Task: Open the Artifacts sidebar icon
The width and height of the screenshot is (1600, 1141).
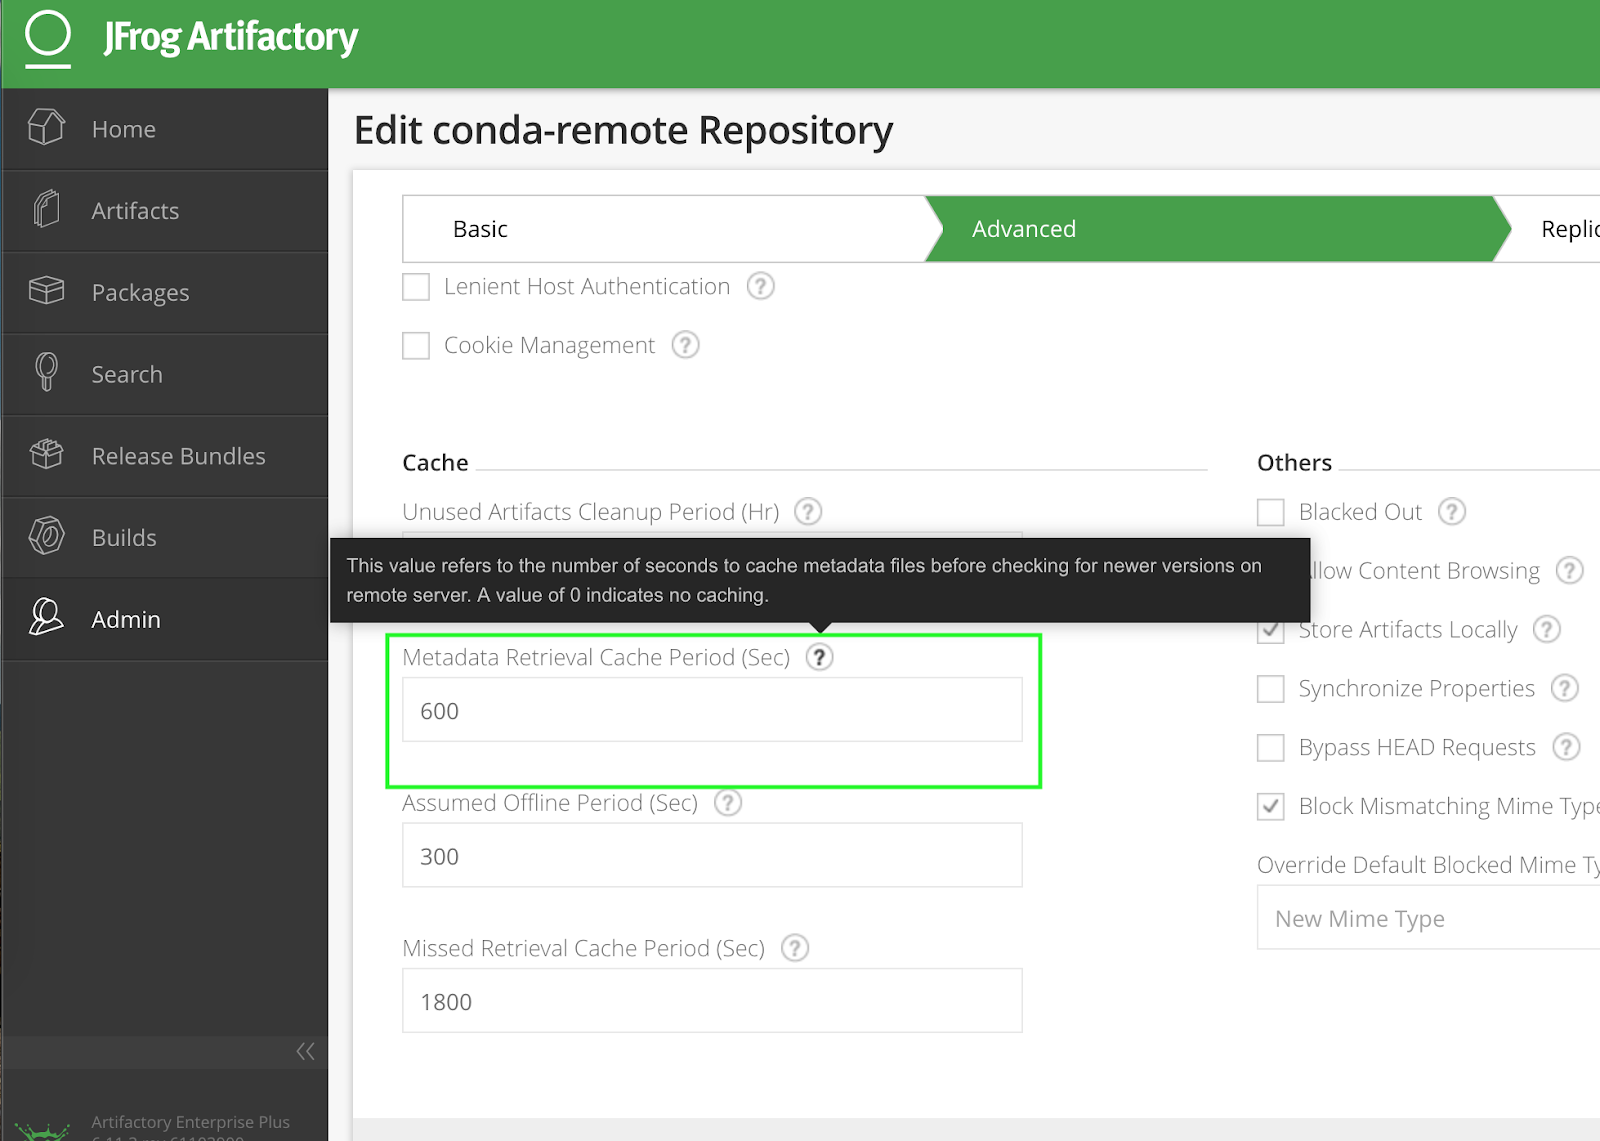Action: [46, 210]
